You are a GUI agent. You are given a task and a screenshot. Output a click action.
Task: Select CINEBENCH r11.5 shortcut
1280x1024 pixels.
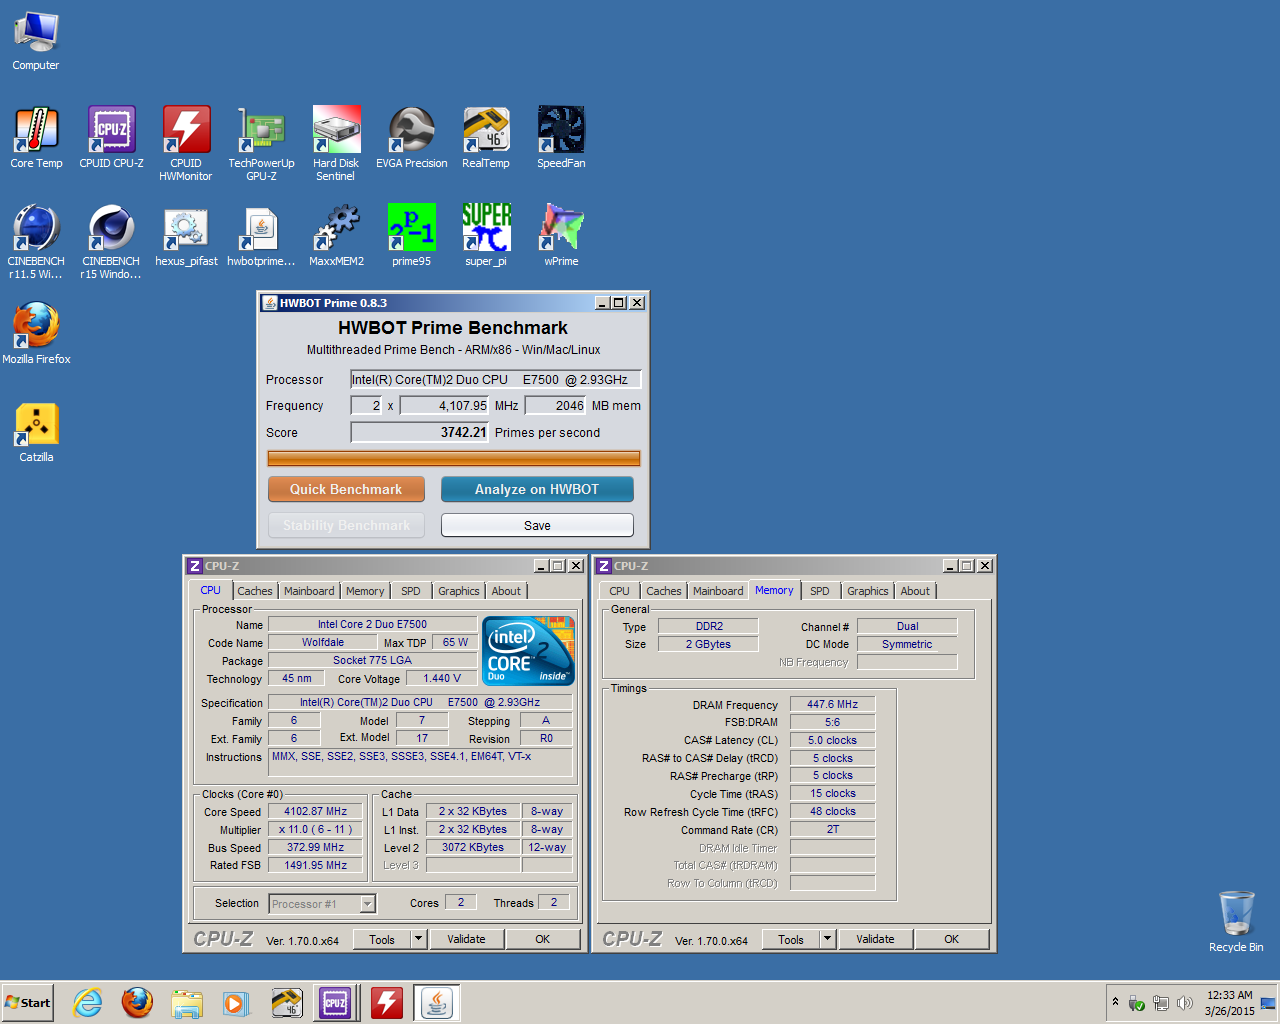click(36, 241)
